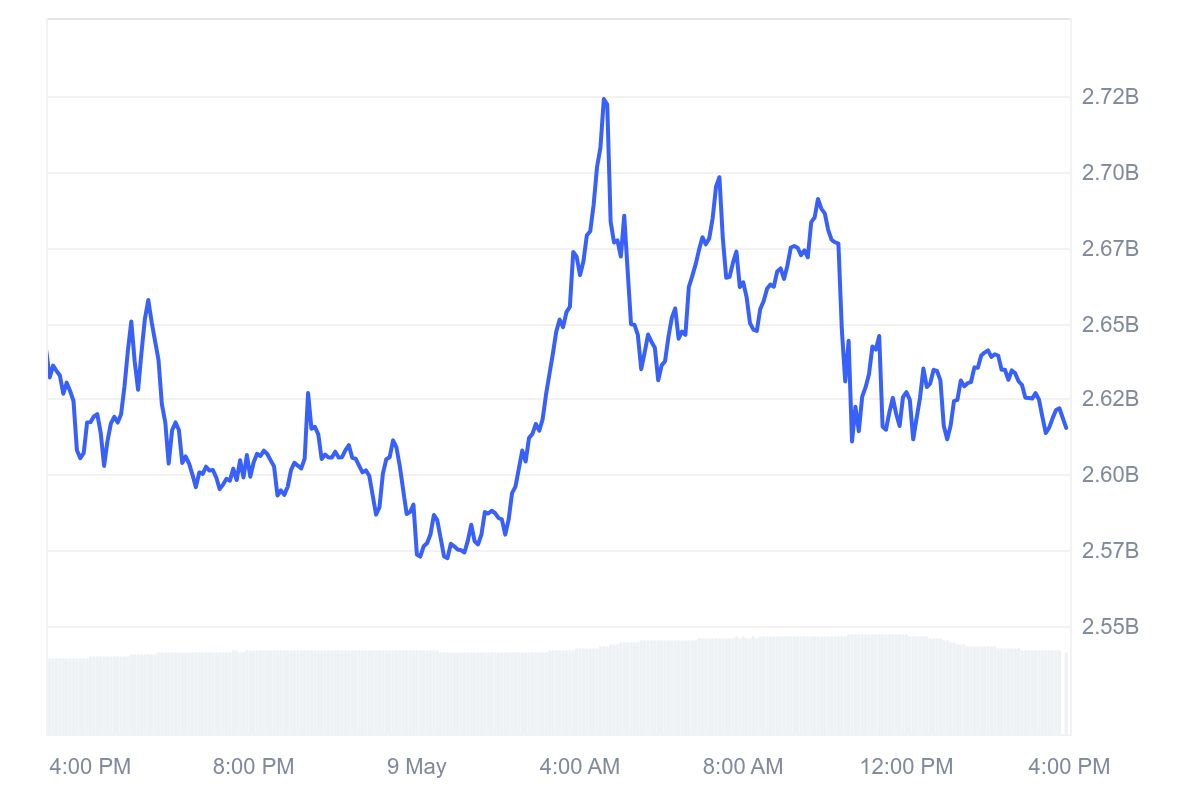The width and height of the screenshot is (1200, 800).
Task: Click the rightmost 4:00 PM time label
Action: coord(1070,767)
